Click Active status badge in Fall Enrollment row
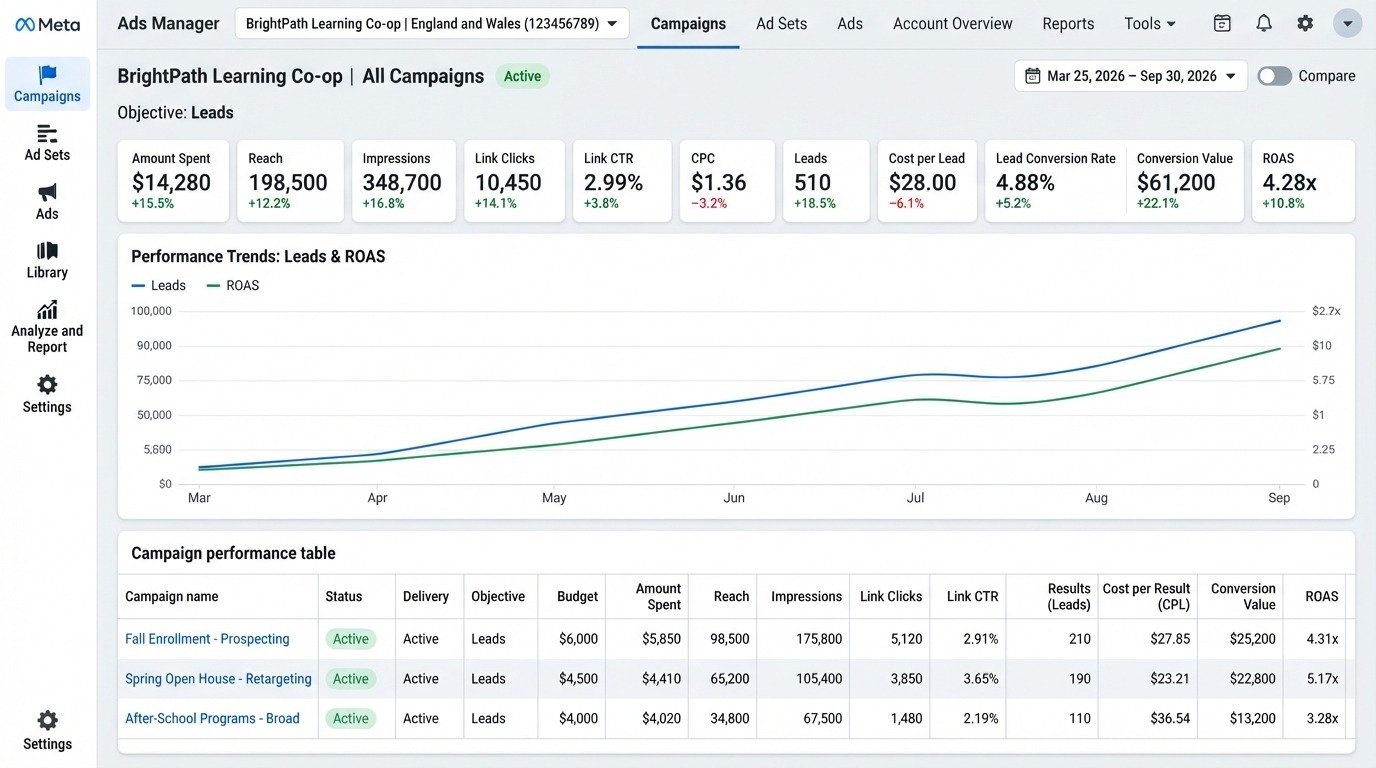The image size is (1376, 768). 350,639
